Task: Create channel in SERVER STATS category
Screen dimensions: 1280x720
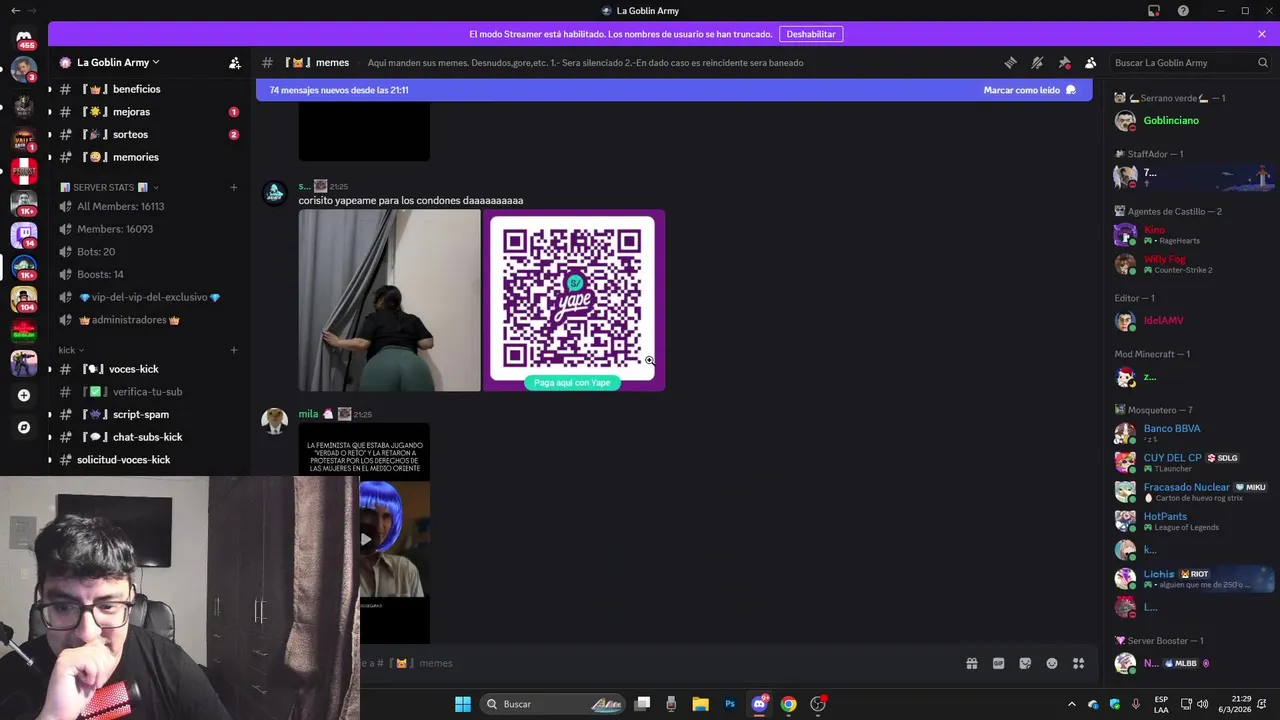Action: coord(234,187)
